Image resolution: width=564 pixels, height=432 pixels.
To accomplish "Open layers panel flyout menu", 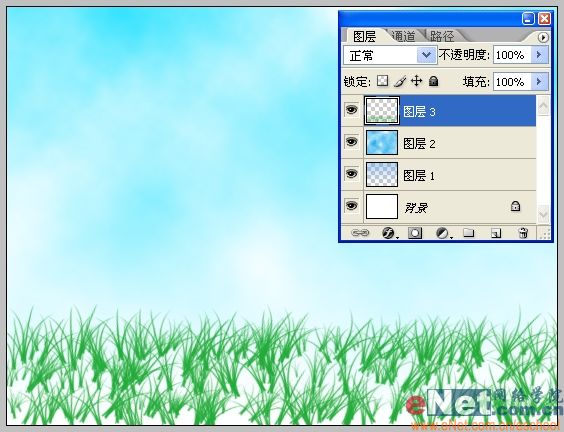I will (543, 37).
